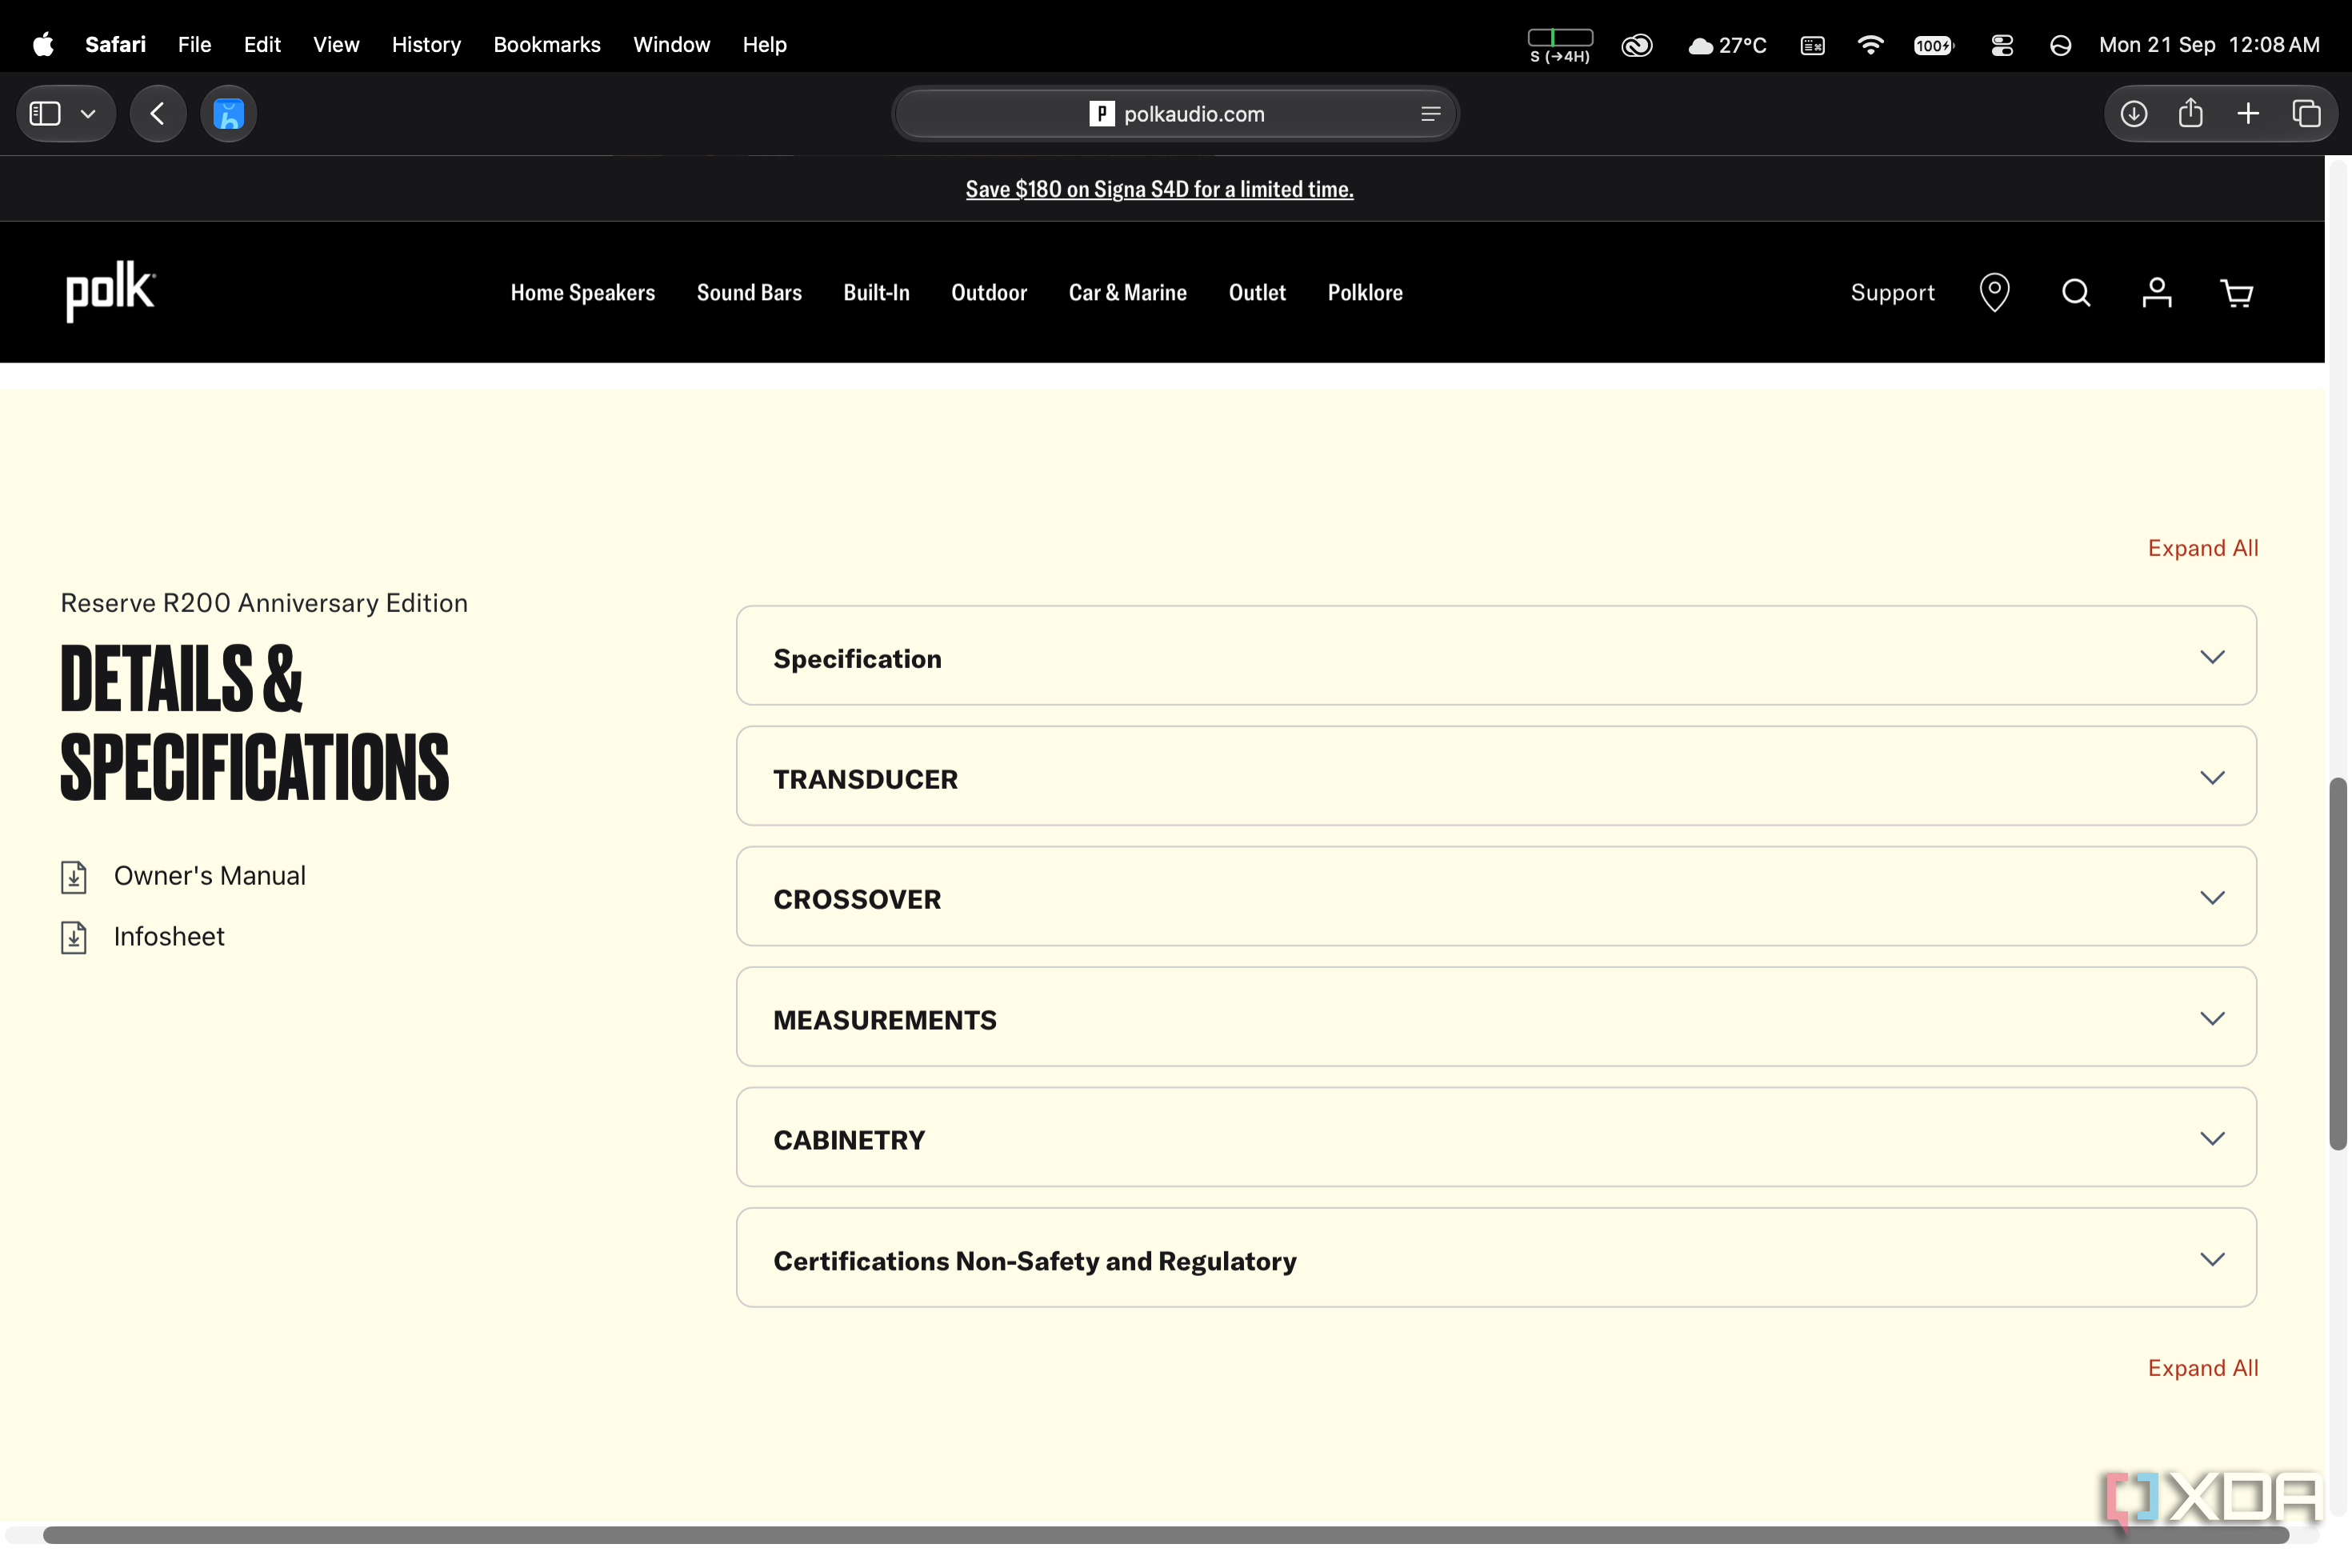The height and width of the screenshot is (1568, 2352).
Task: Click the vertical page scrollbar thumb
Action: 2338,963
